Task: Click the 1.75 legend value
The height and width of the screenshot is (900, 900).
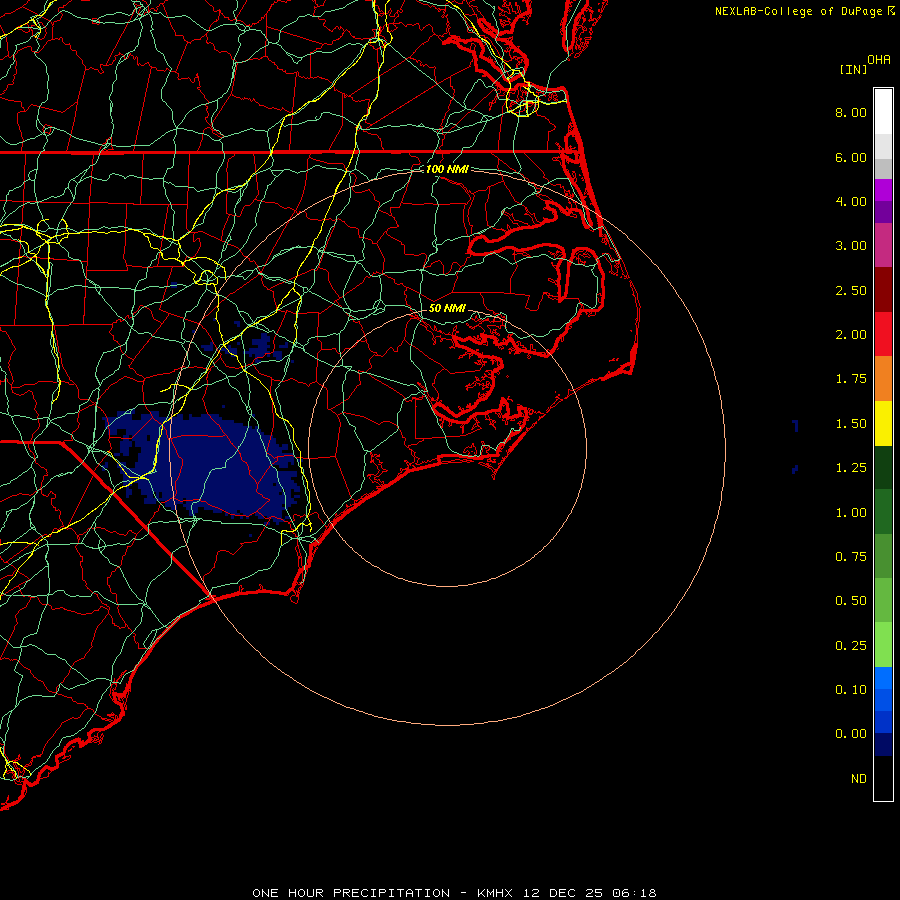Action: click(x=851, y=379)
